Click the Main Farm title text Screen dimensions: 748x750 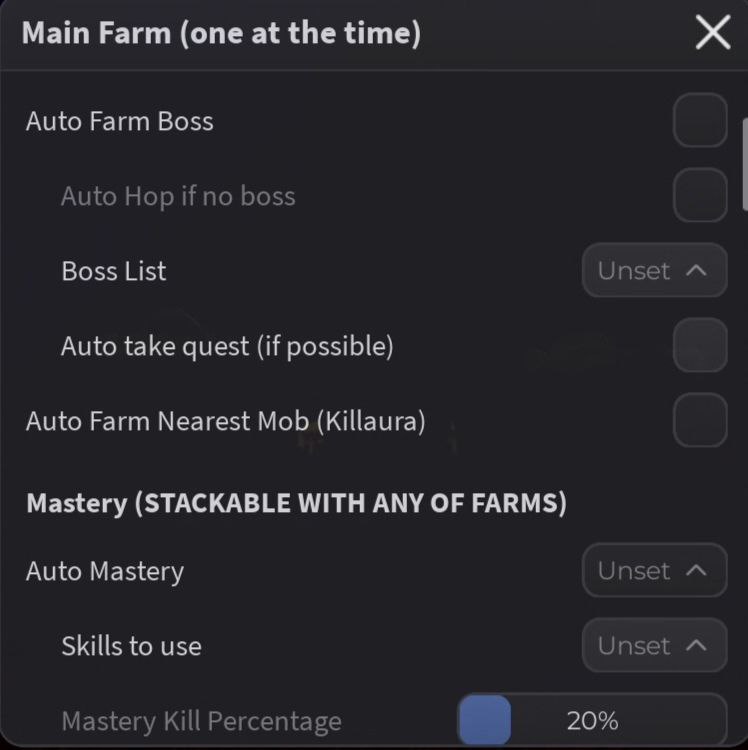point(221,33)
